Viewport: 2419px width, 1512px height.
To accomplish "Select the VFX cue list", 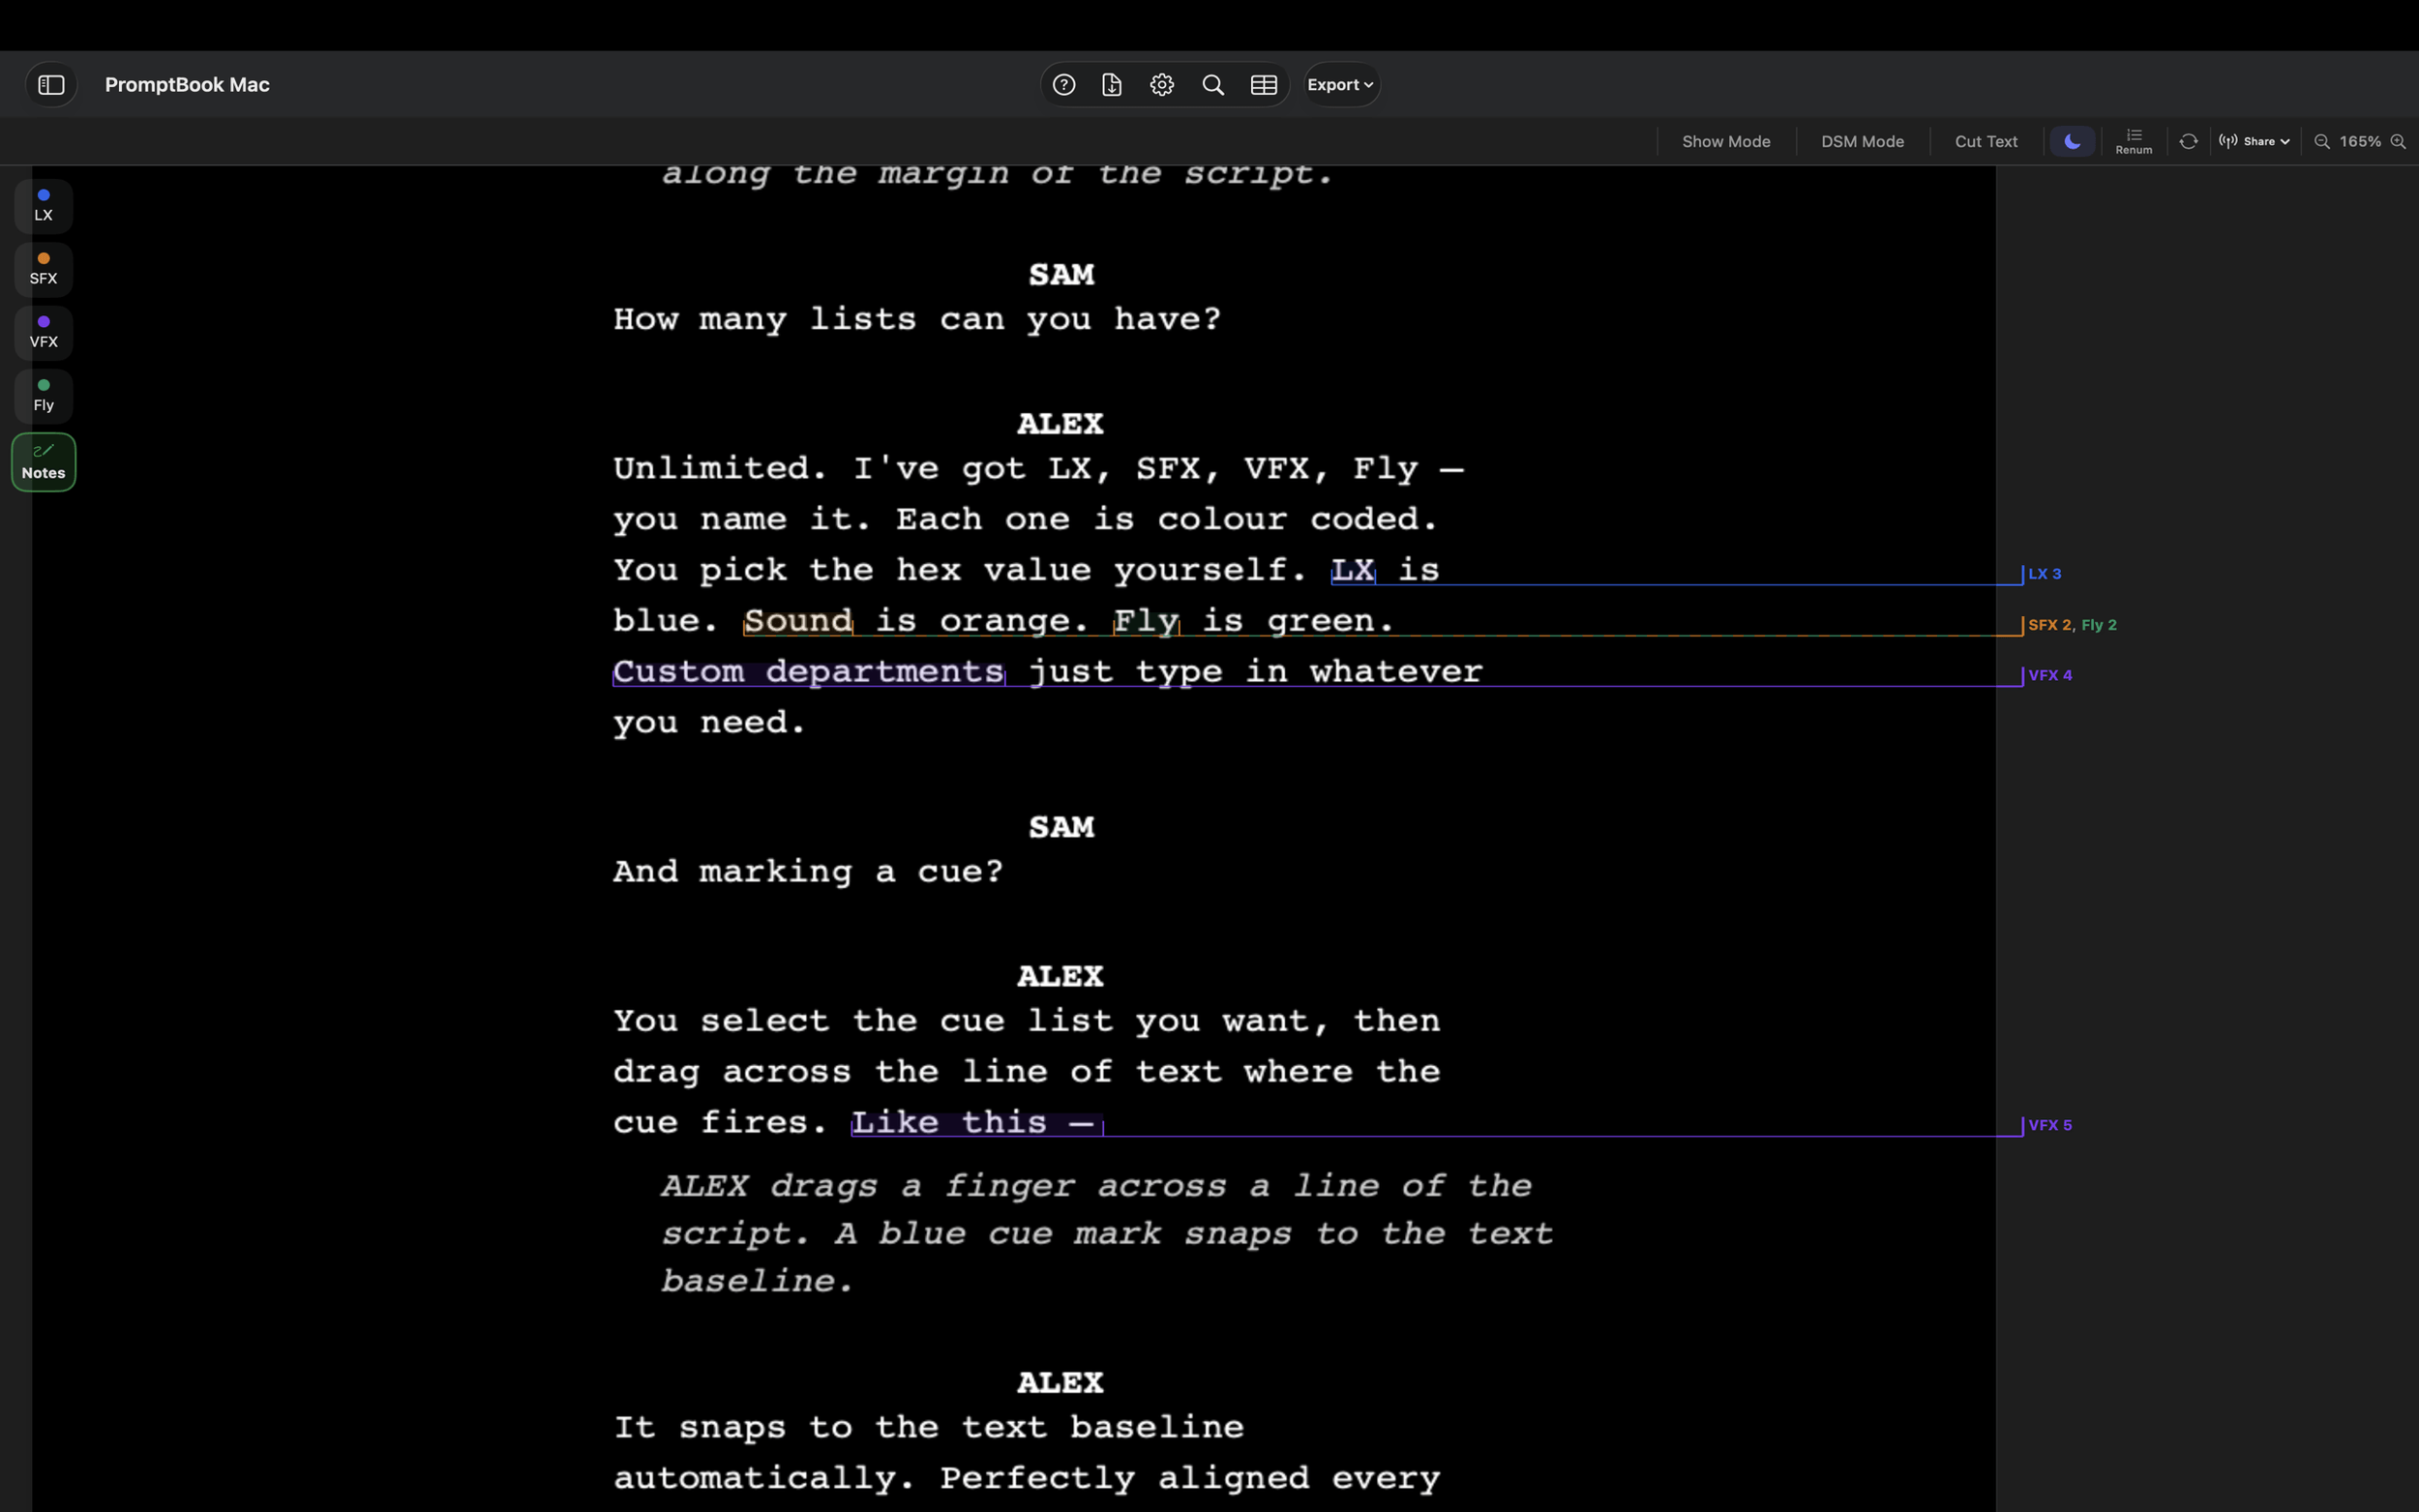I will 43,332.
